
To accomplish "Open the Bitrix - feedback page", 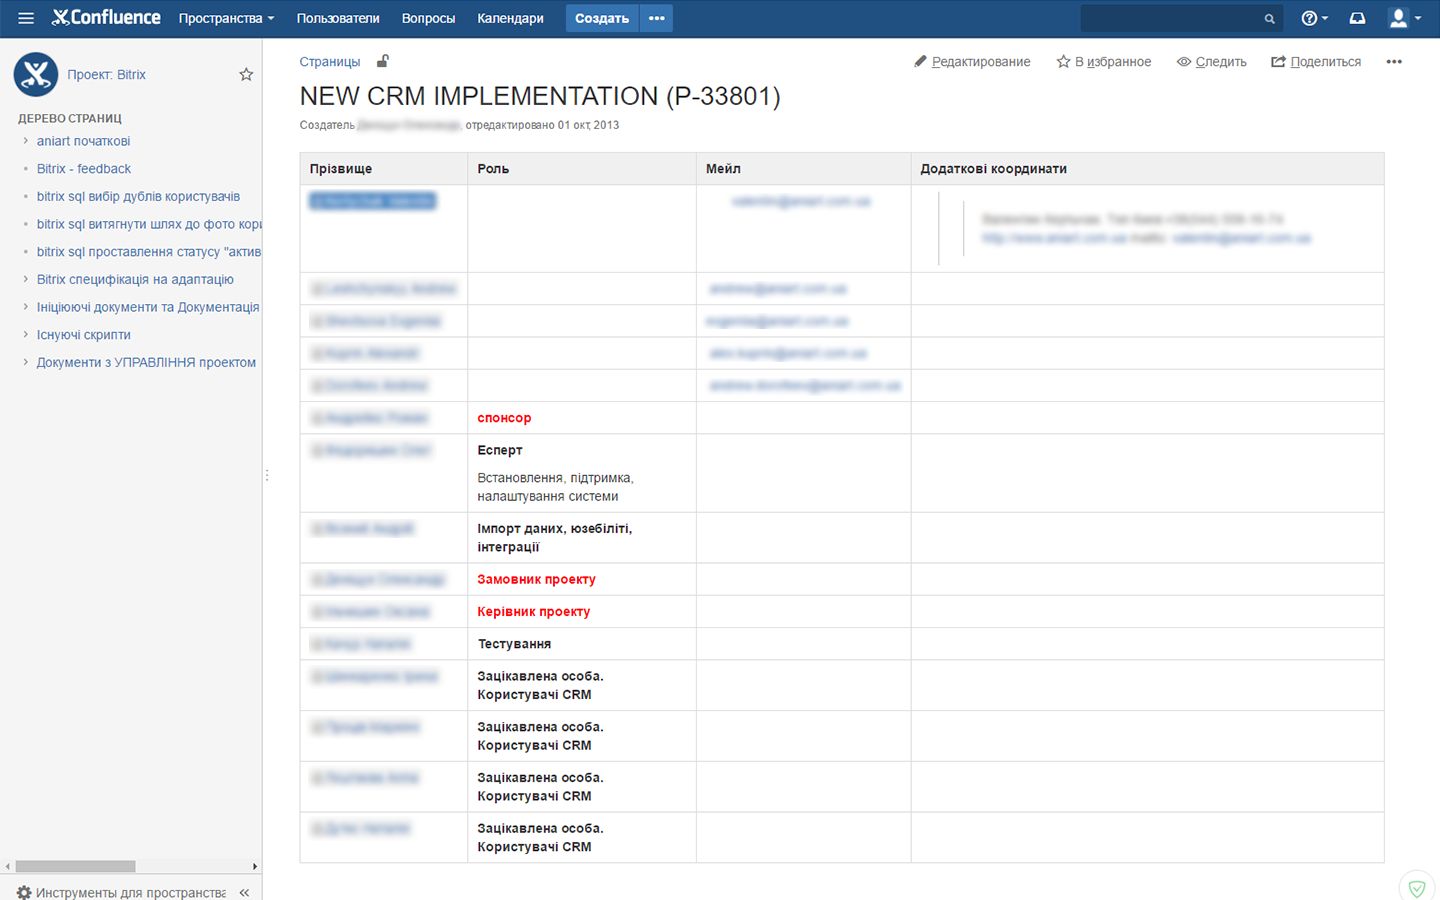I will click(84, 169).
